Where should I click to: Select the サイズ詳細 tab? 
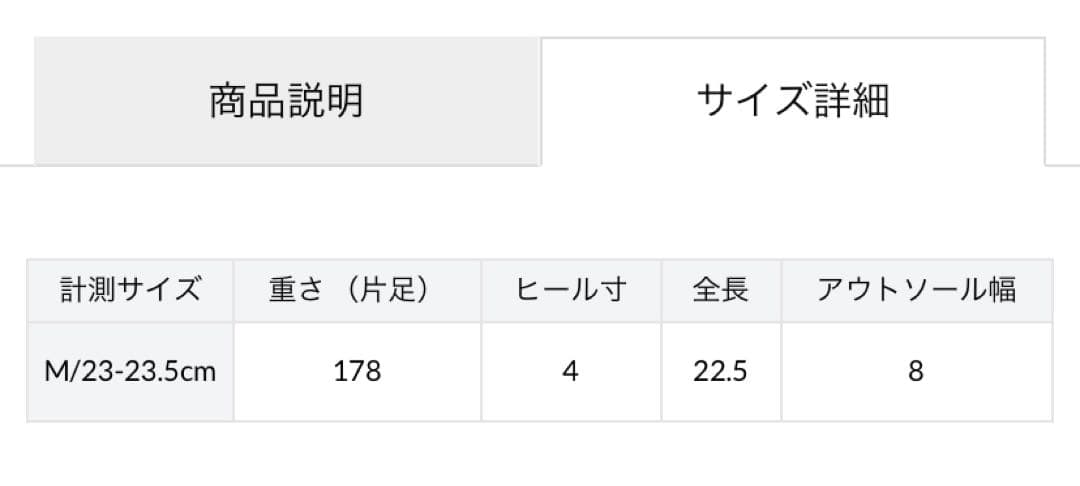pos(793,101)
